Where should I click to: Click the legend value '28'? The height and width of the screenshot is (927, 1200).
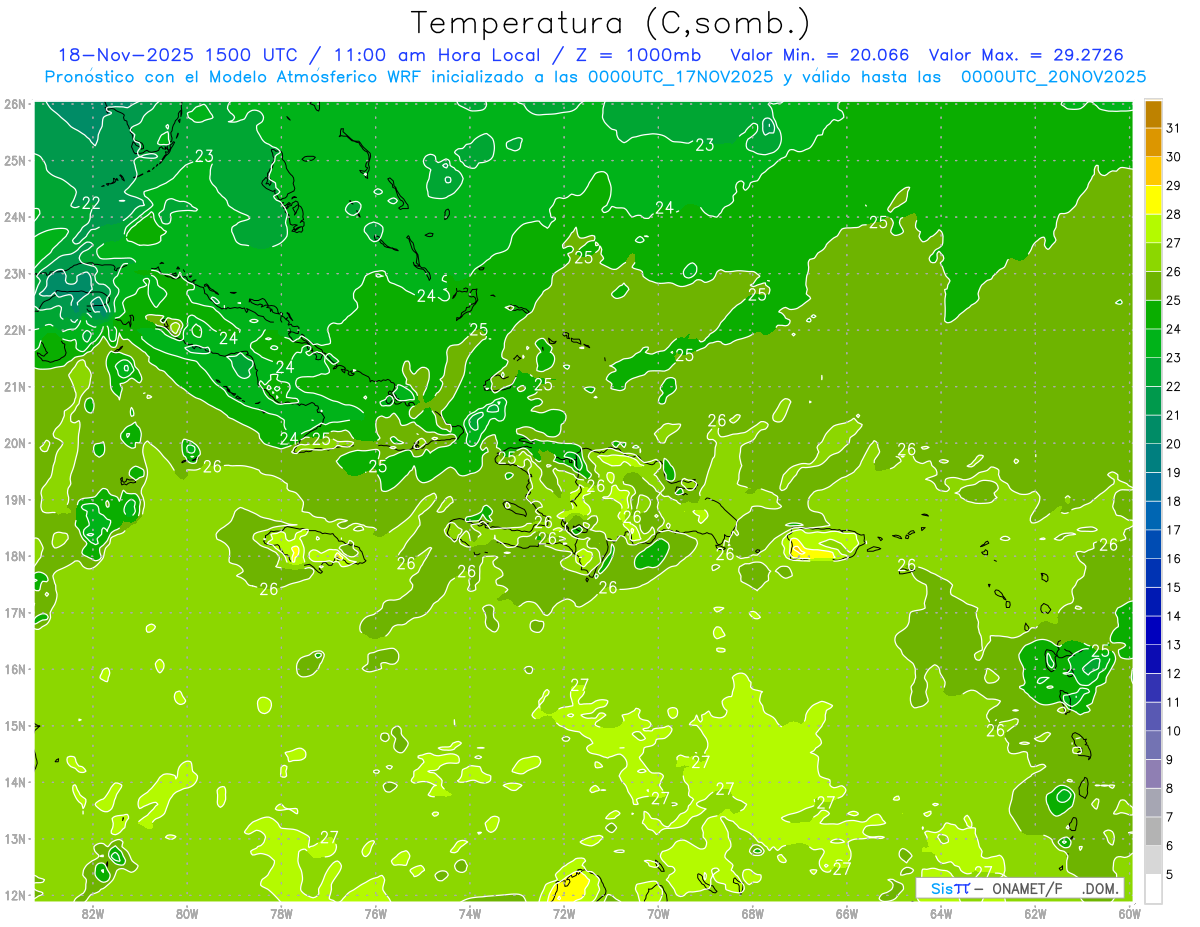tap(1173, 214)
